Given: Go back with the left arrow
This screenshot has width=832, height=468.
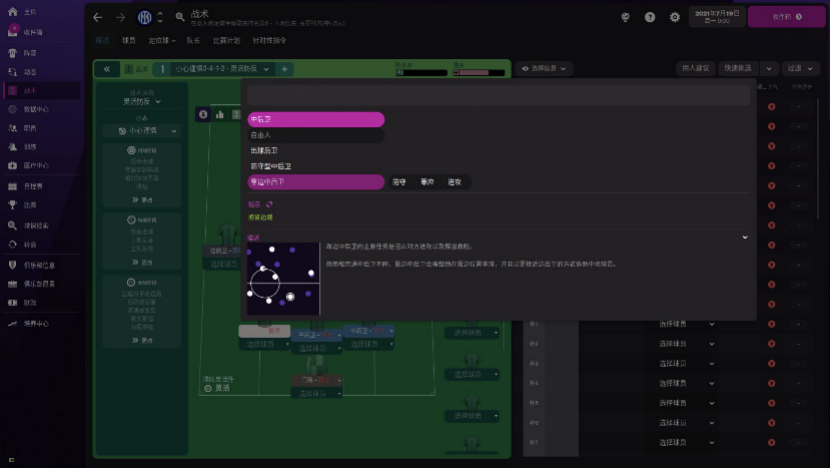Looking at the screenshot, I should [97, 18].
